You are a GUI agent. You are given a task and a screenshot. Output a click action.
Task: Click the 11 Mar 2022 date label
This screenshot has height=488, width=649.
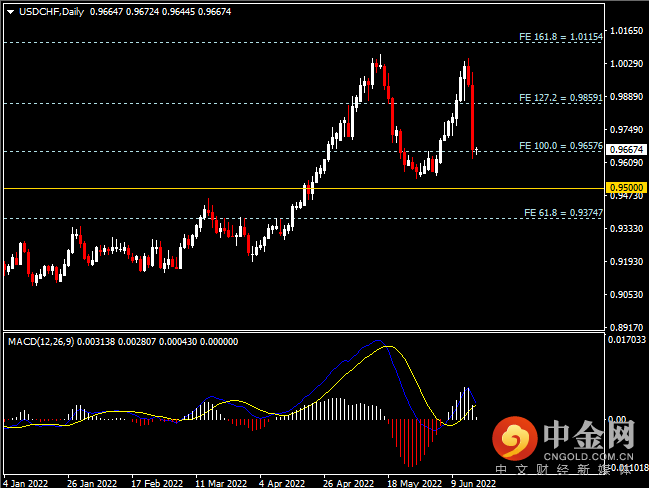[221, 483]
